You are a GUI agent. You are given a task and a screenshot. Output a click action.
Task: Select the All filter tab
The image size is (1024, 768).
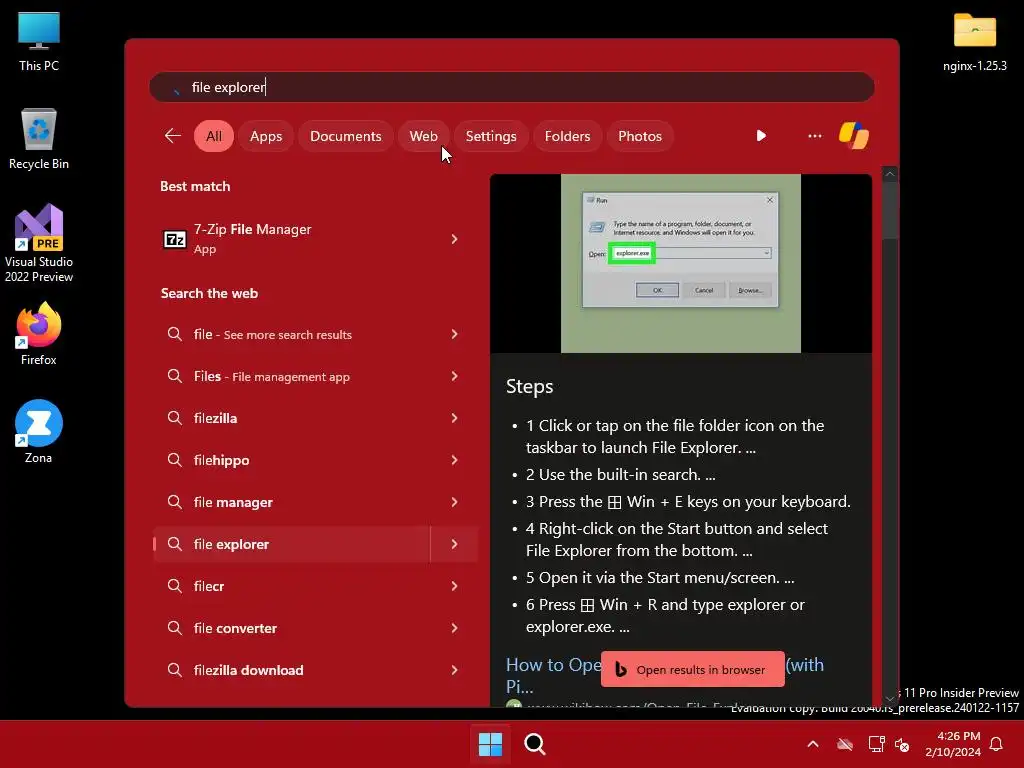click(214, 136)
